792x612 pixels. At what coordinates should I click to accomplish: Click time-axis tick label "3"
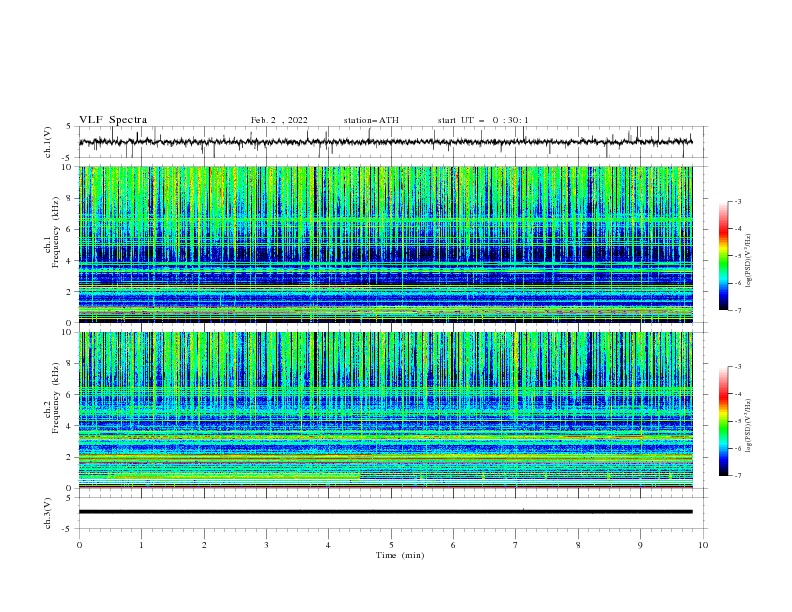(x=266, y=545)
